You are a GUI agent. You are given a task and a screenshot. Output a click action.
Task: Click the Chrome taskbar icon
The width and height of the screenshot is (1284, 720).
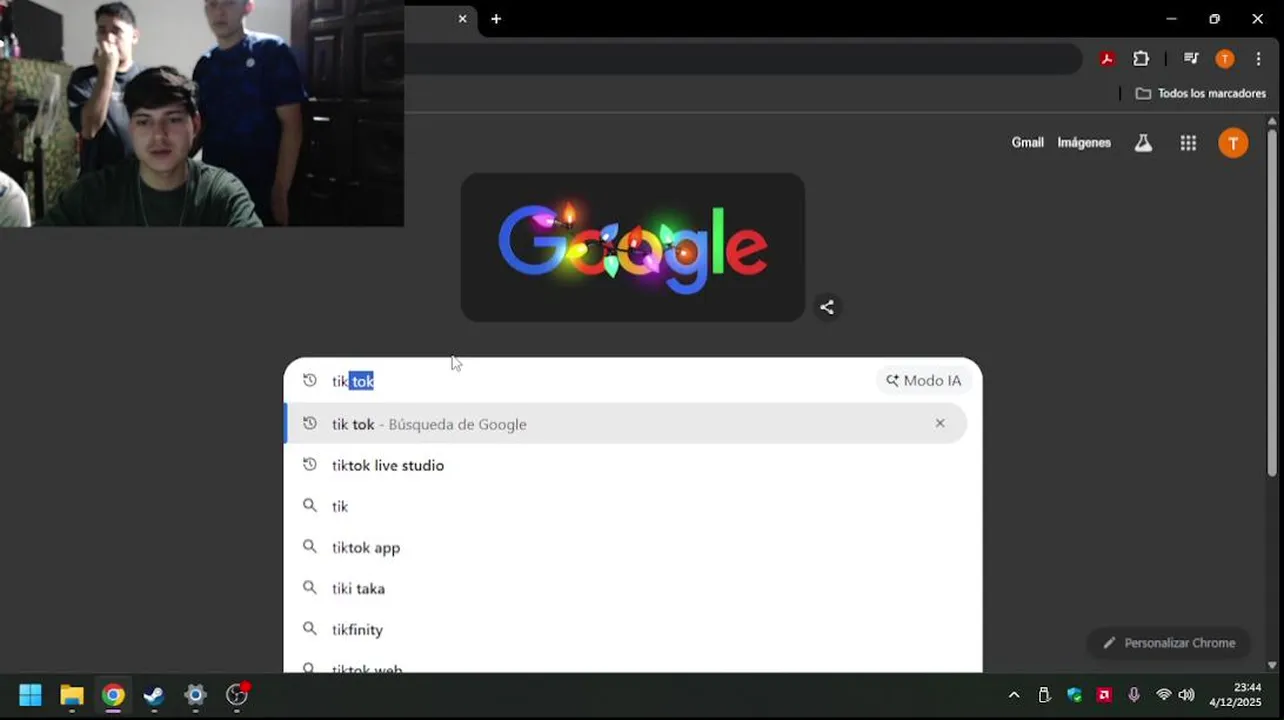pos(113,695)
